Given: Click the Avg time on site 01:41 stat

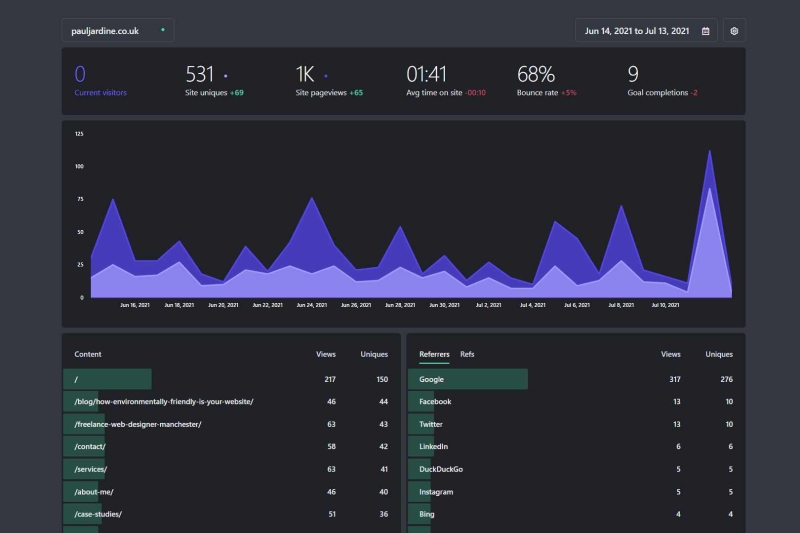Looking at the screenshot, I should coord(446,81).
